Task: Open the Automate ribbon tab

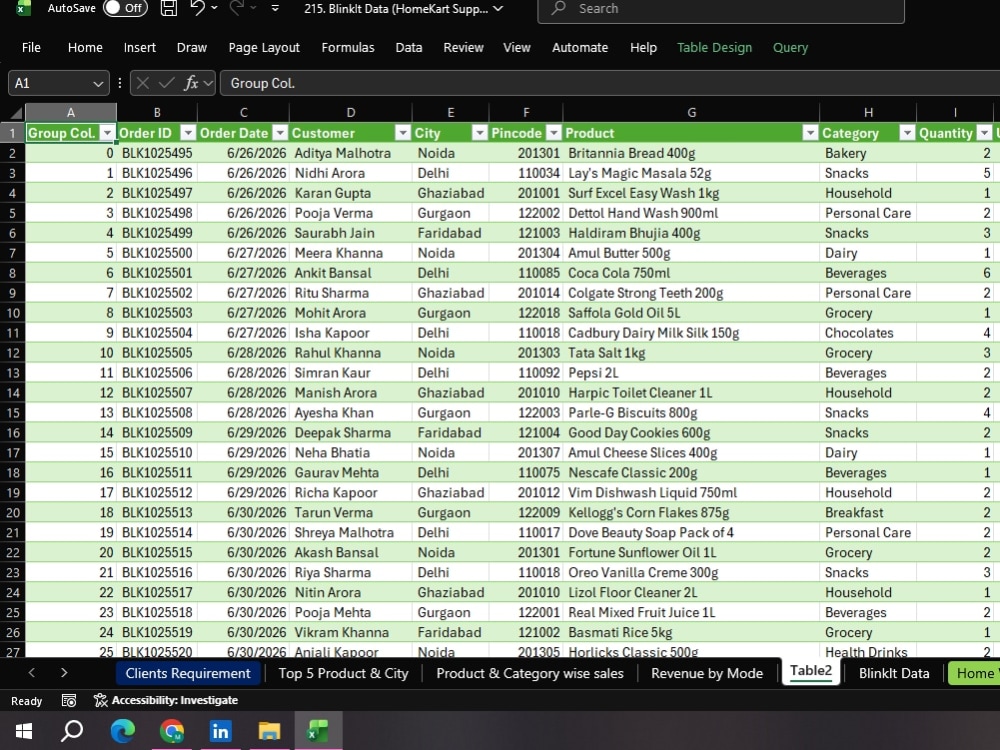Action: click(x=580, y=47)
